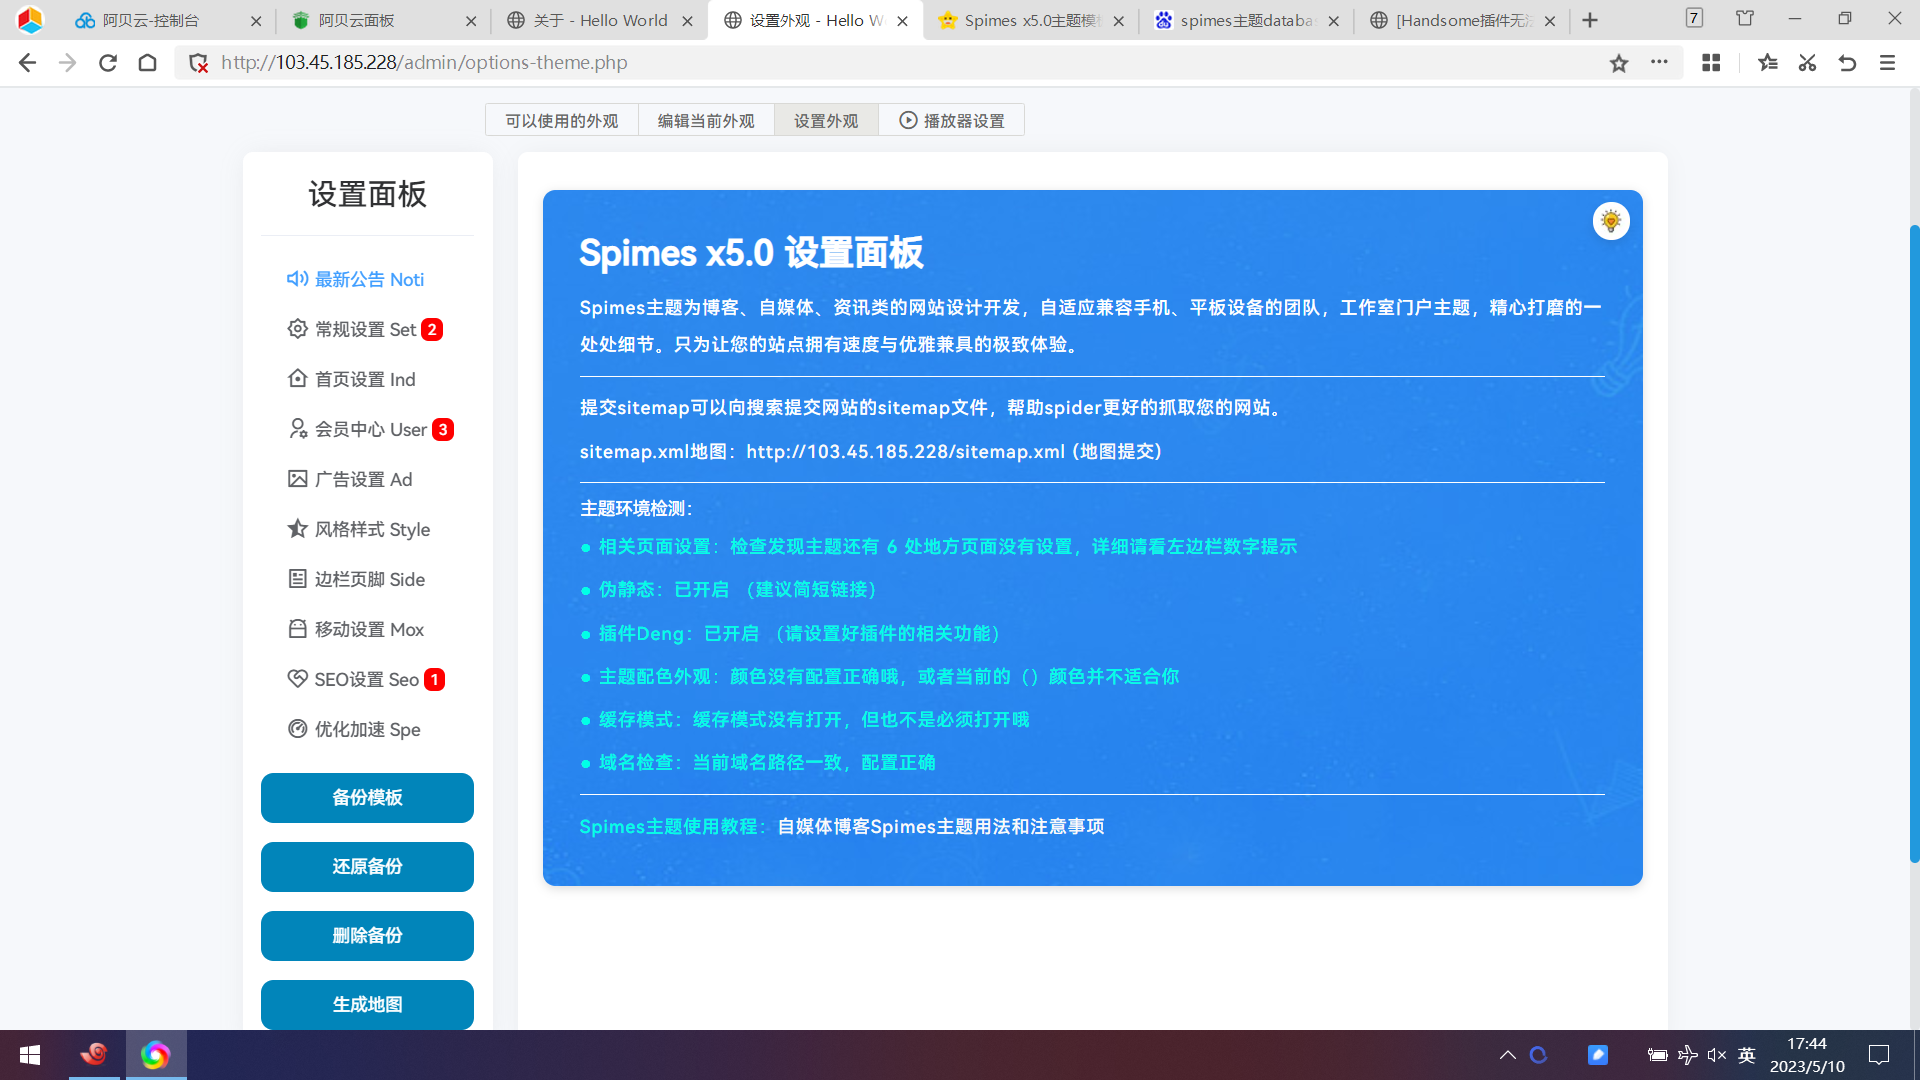Viewport: 1920px width, 1080px height.
Task: Select 广告设置 Ad menu entry
Action: tap(350, 479)
